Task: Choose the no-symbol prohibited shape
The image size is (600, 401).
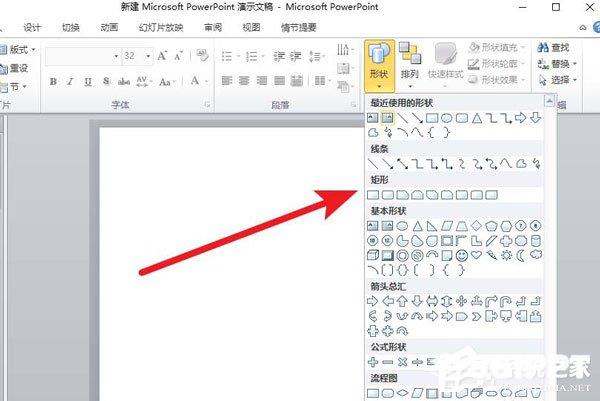Action: (417, 256)
